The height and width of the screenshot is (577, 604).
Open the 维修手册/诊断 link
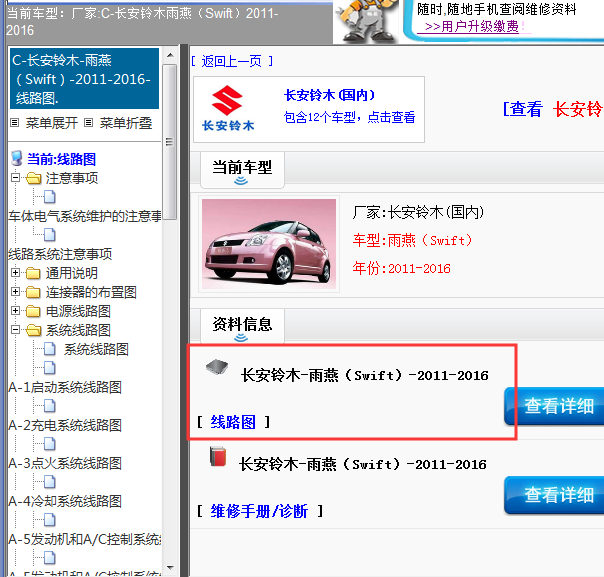(259, 512)
